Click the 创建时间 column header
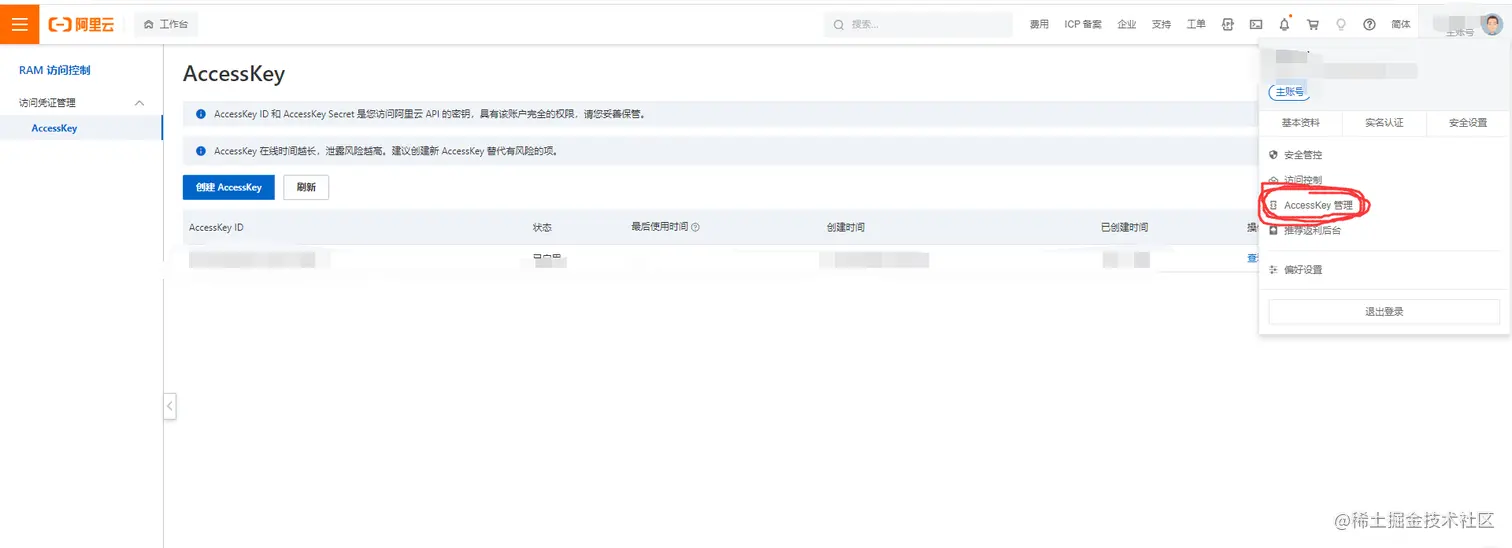The height and width of the screenshot is (548, 1512). pos(846,228)
